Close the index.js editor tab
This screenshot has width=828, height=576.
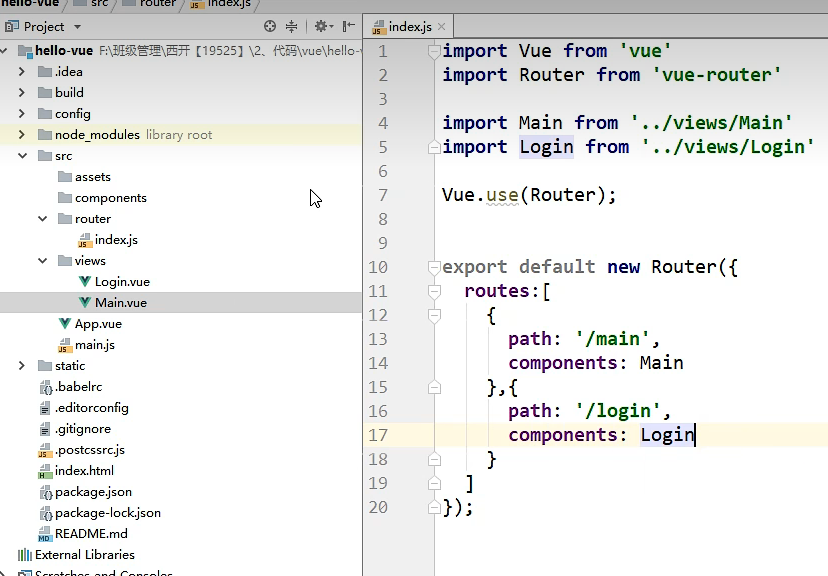(x=441, y=26)
